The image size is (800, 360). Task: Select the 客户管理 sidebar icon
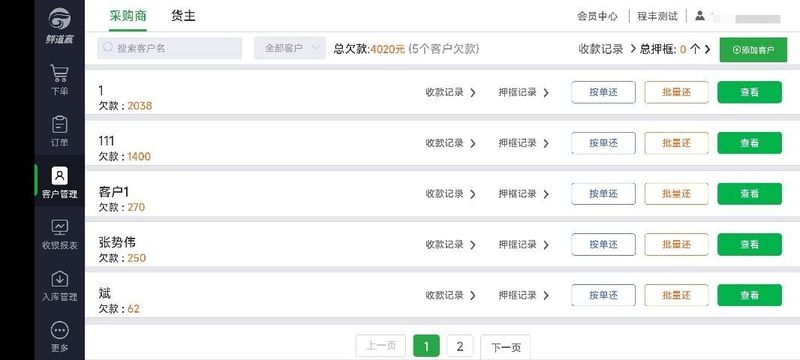(x=60, y=175)
